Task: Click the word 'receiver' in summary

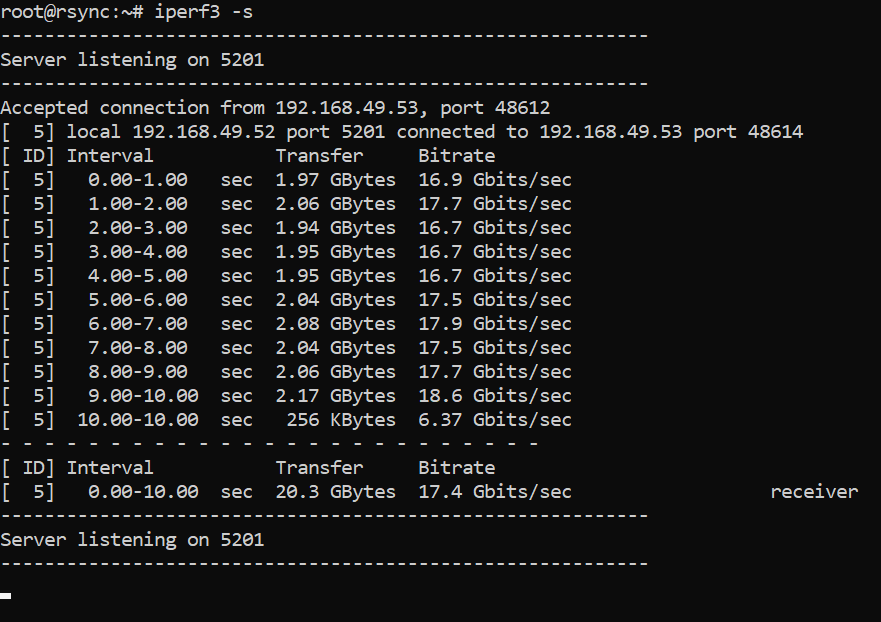Action: pyautogui.click(x=813, y=492)
